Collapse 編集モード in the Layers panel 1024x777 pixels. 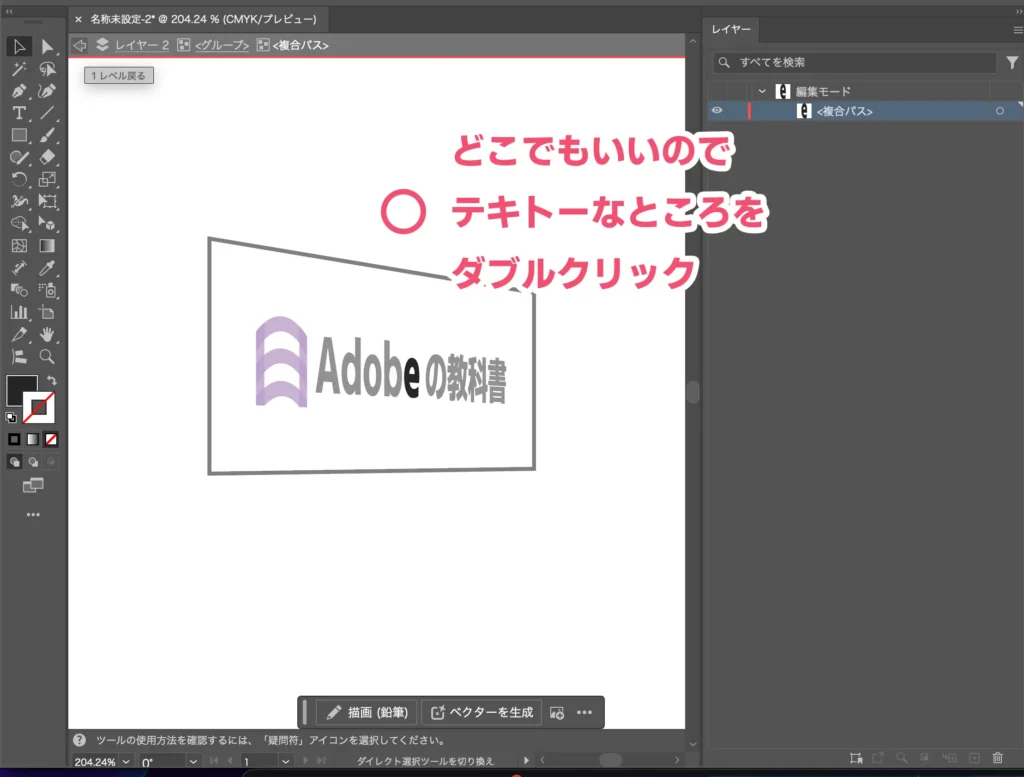pyautogui.click(x=762, y=90)
